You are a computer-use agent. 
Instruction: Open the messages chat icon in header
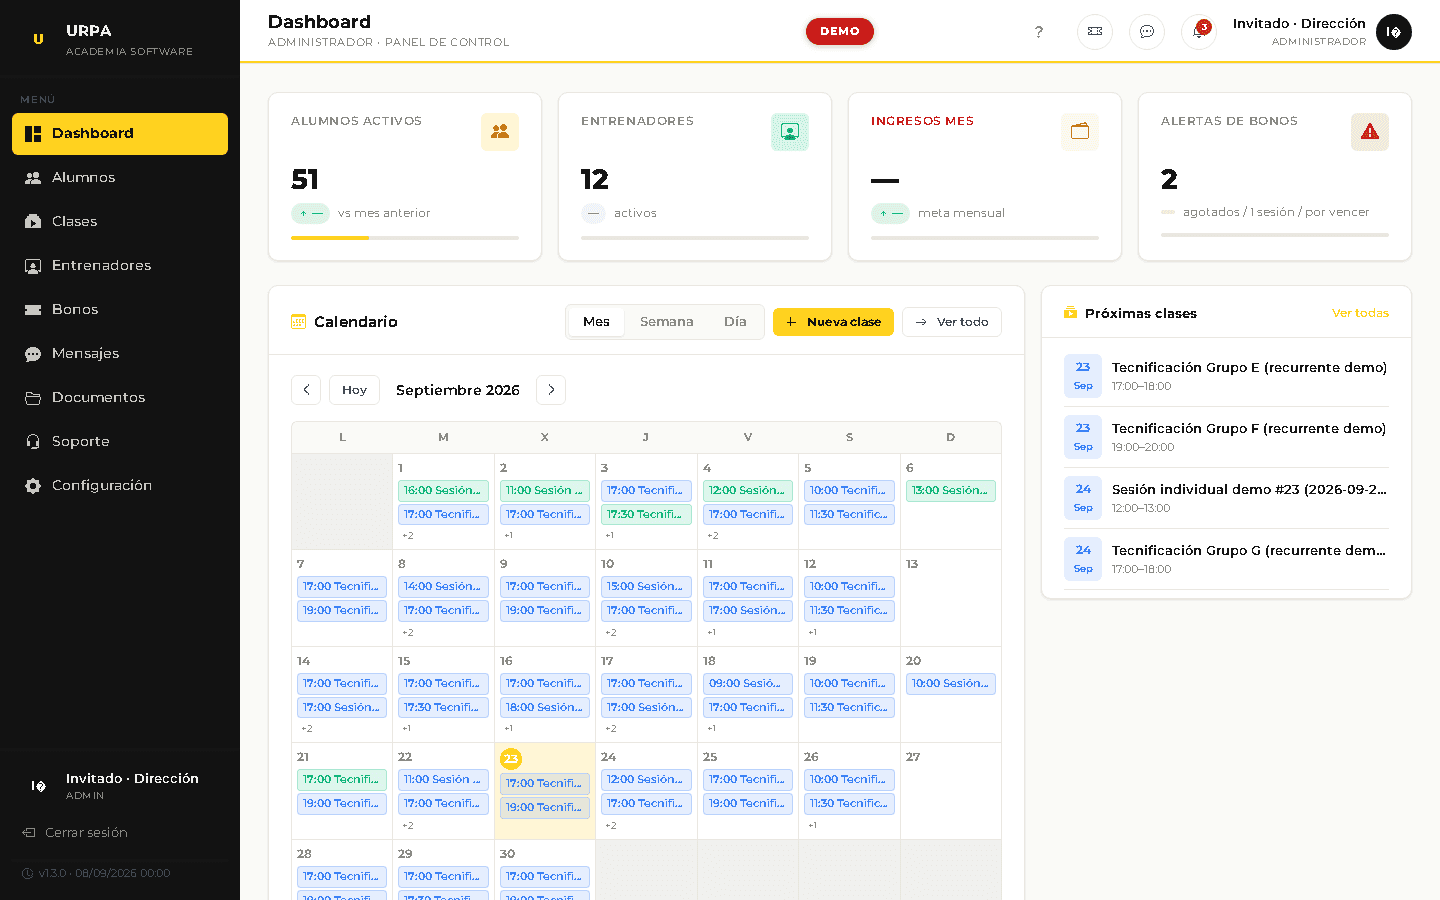1147,32
